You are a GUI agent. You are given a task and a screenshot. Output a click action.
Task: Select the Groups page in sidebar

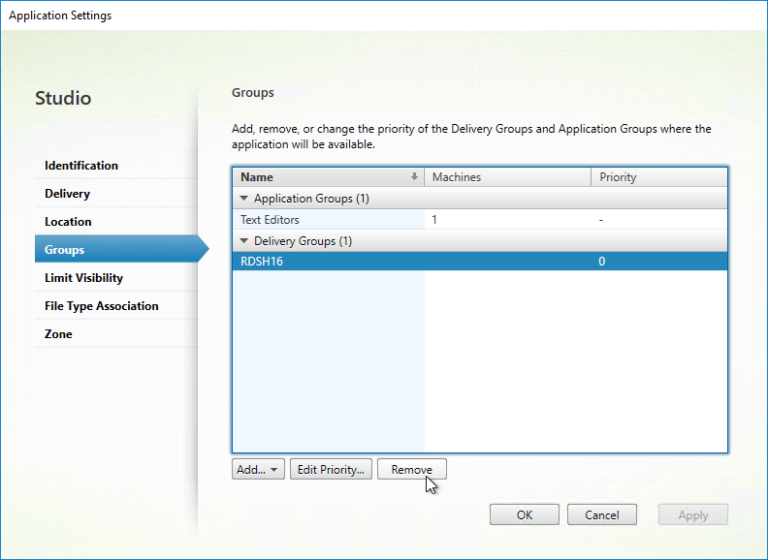64,250
